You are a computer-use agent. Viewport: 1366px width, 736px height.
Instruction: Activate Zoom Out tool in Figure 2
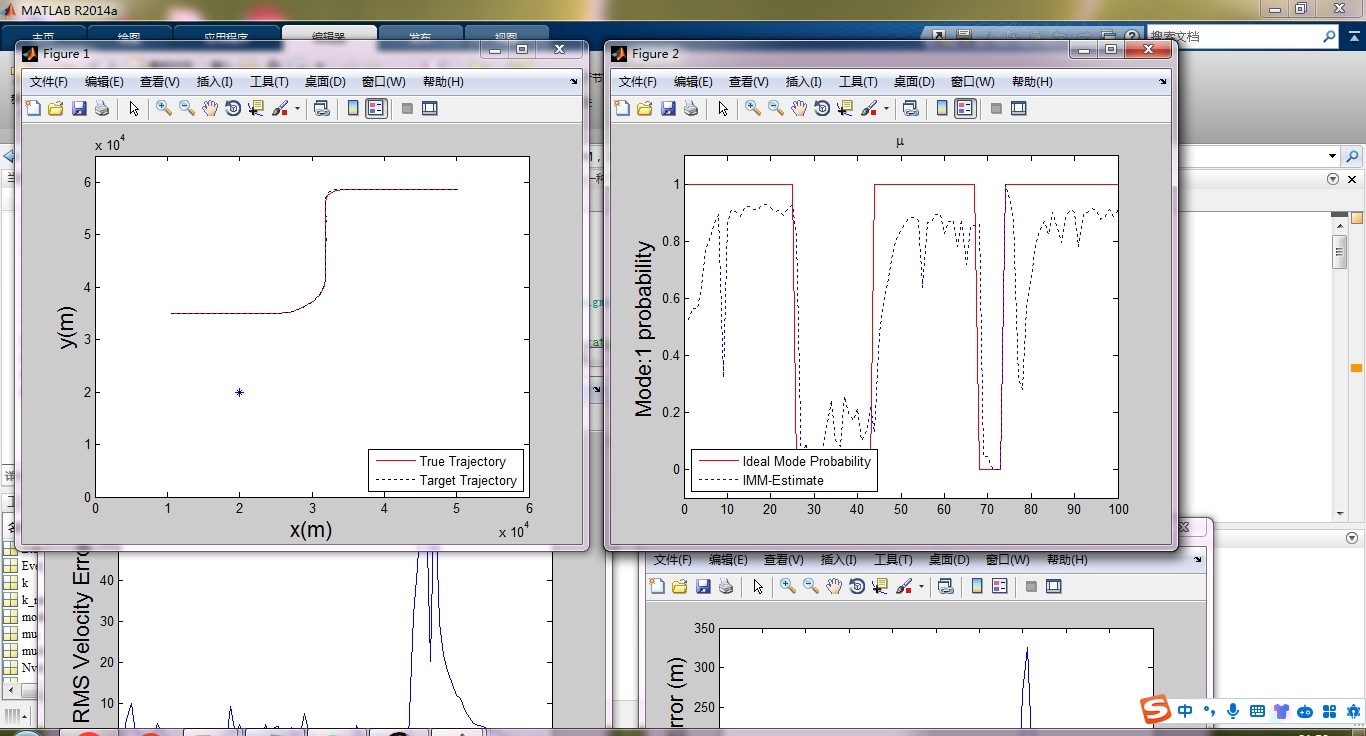point(776,108)
